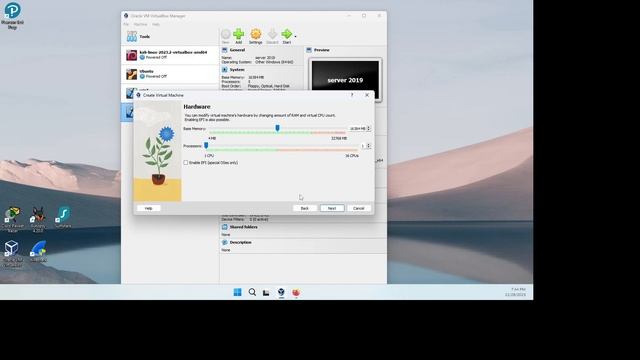Click the Back button in the wizard

pyautogui.click(x=304, y=208)
